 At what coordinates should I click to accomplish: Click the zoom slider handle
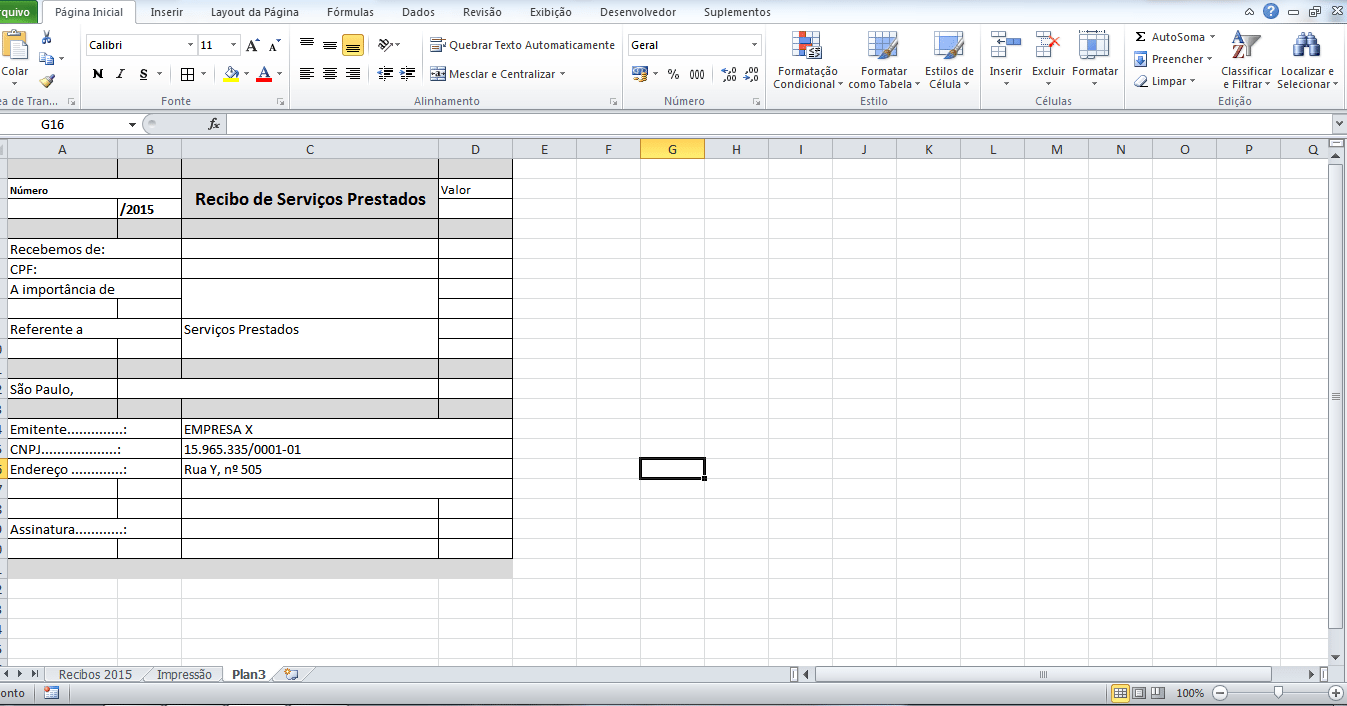[x=1278, y=693]
